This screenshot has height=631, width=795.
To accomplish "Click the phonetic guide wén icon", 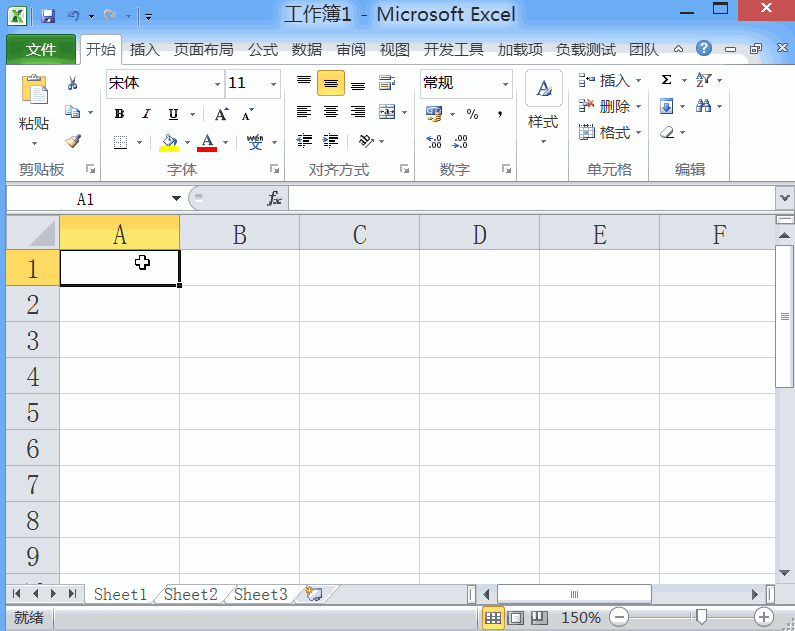I will pyautogui.click(x=255, y=142).
